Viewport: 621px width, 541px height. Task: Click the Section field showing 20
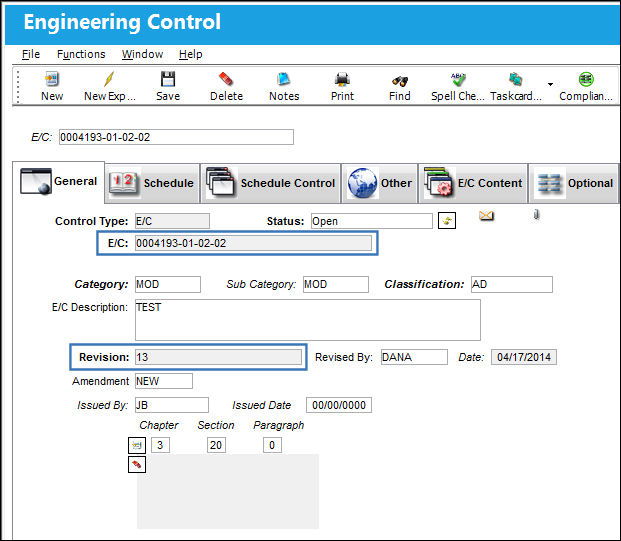coord(216,445)
